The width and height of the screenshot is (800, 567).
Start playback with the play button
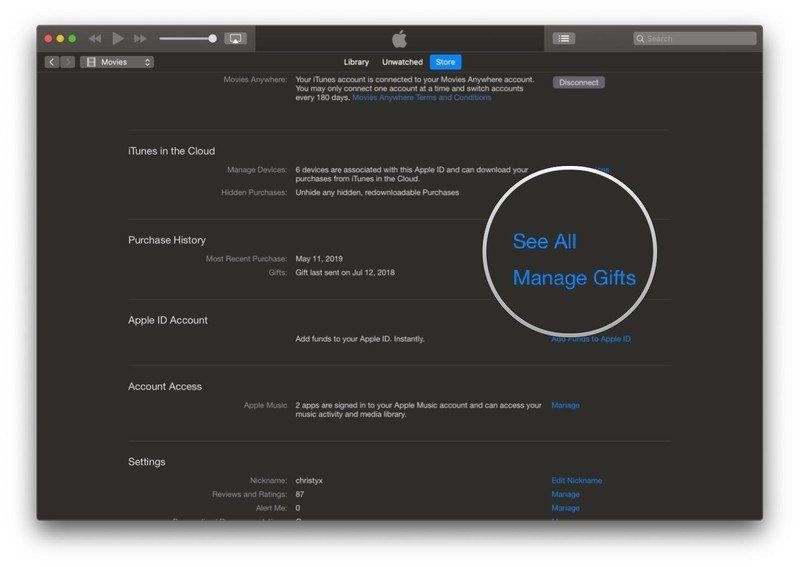tap(118, 38)
